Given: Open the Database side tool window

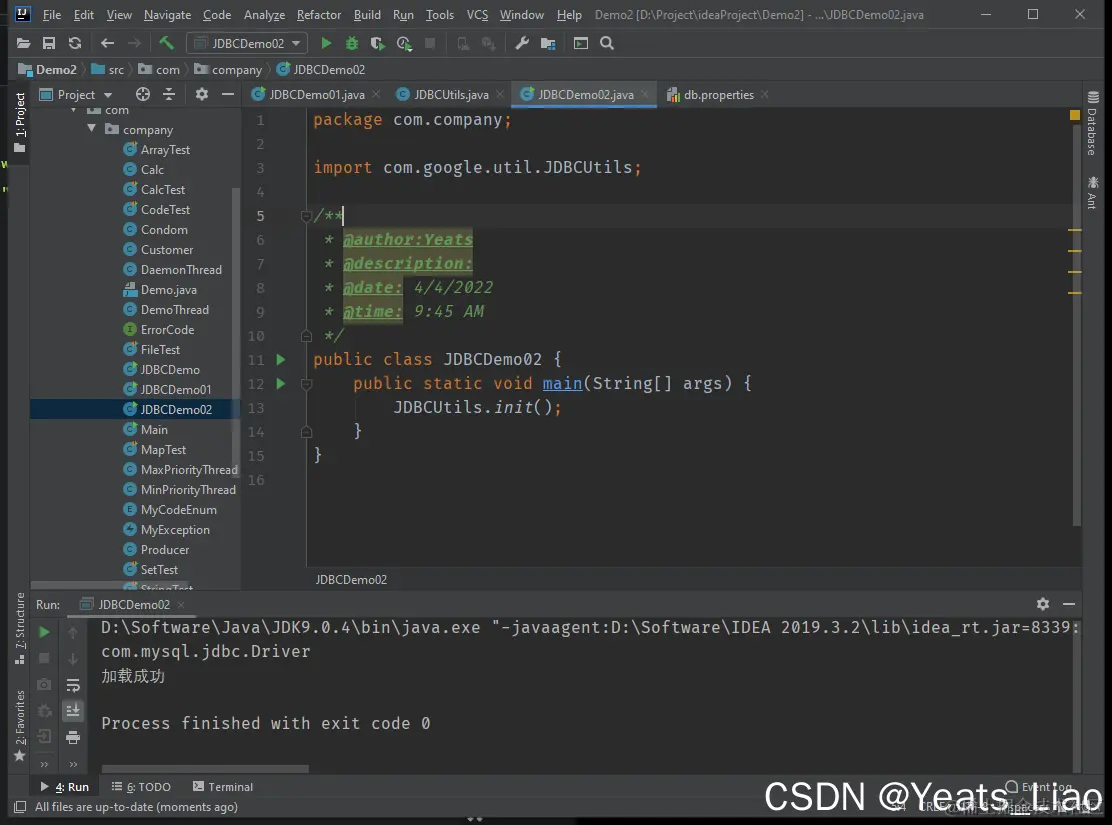Looking at the screenshot, I should coord(1092,123).
